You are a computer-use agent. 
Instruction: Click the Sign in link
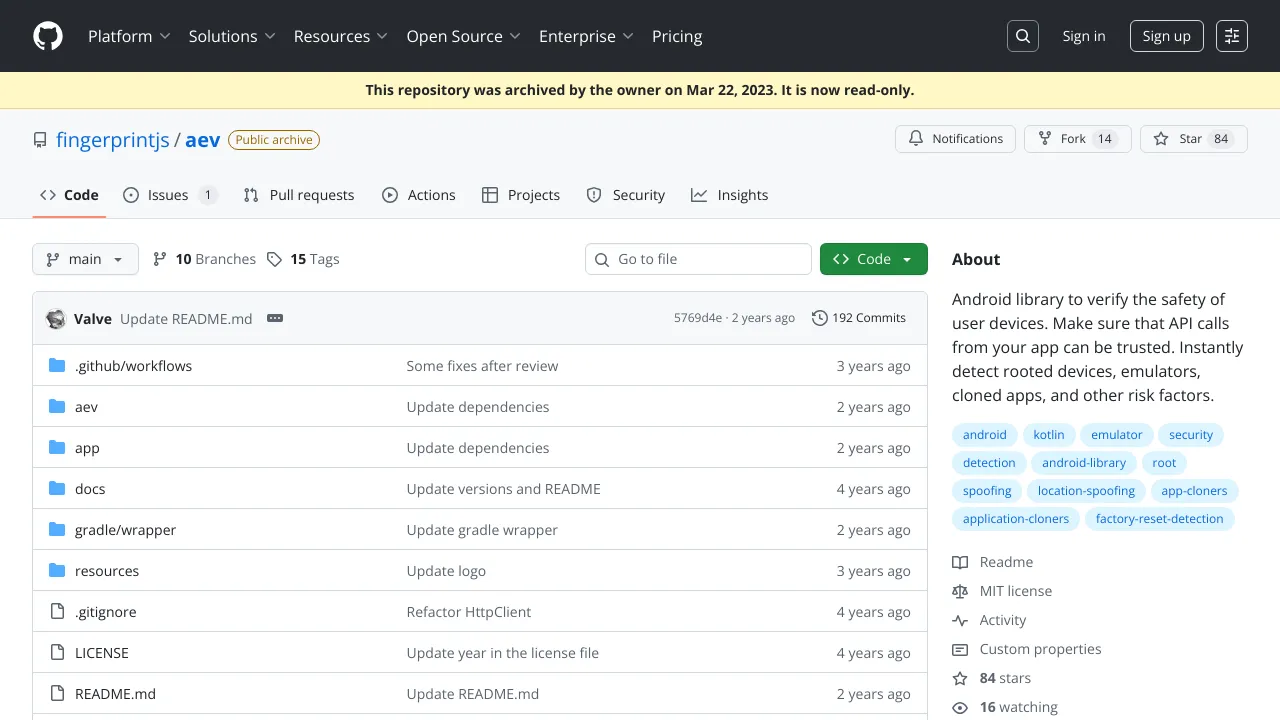pyautogui.click(x=1084, y=36)
